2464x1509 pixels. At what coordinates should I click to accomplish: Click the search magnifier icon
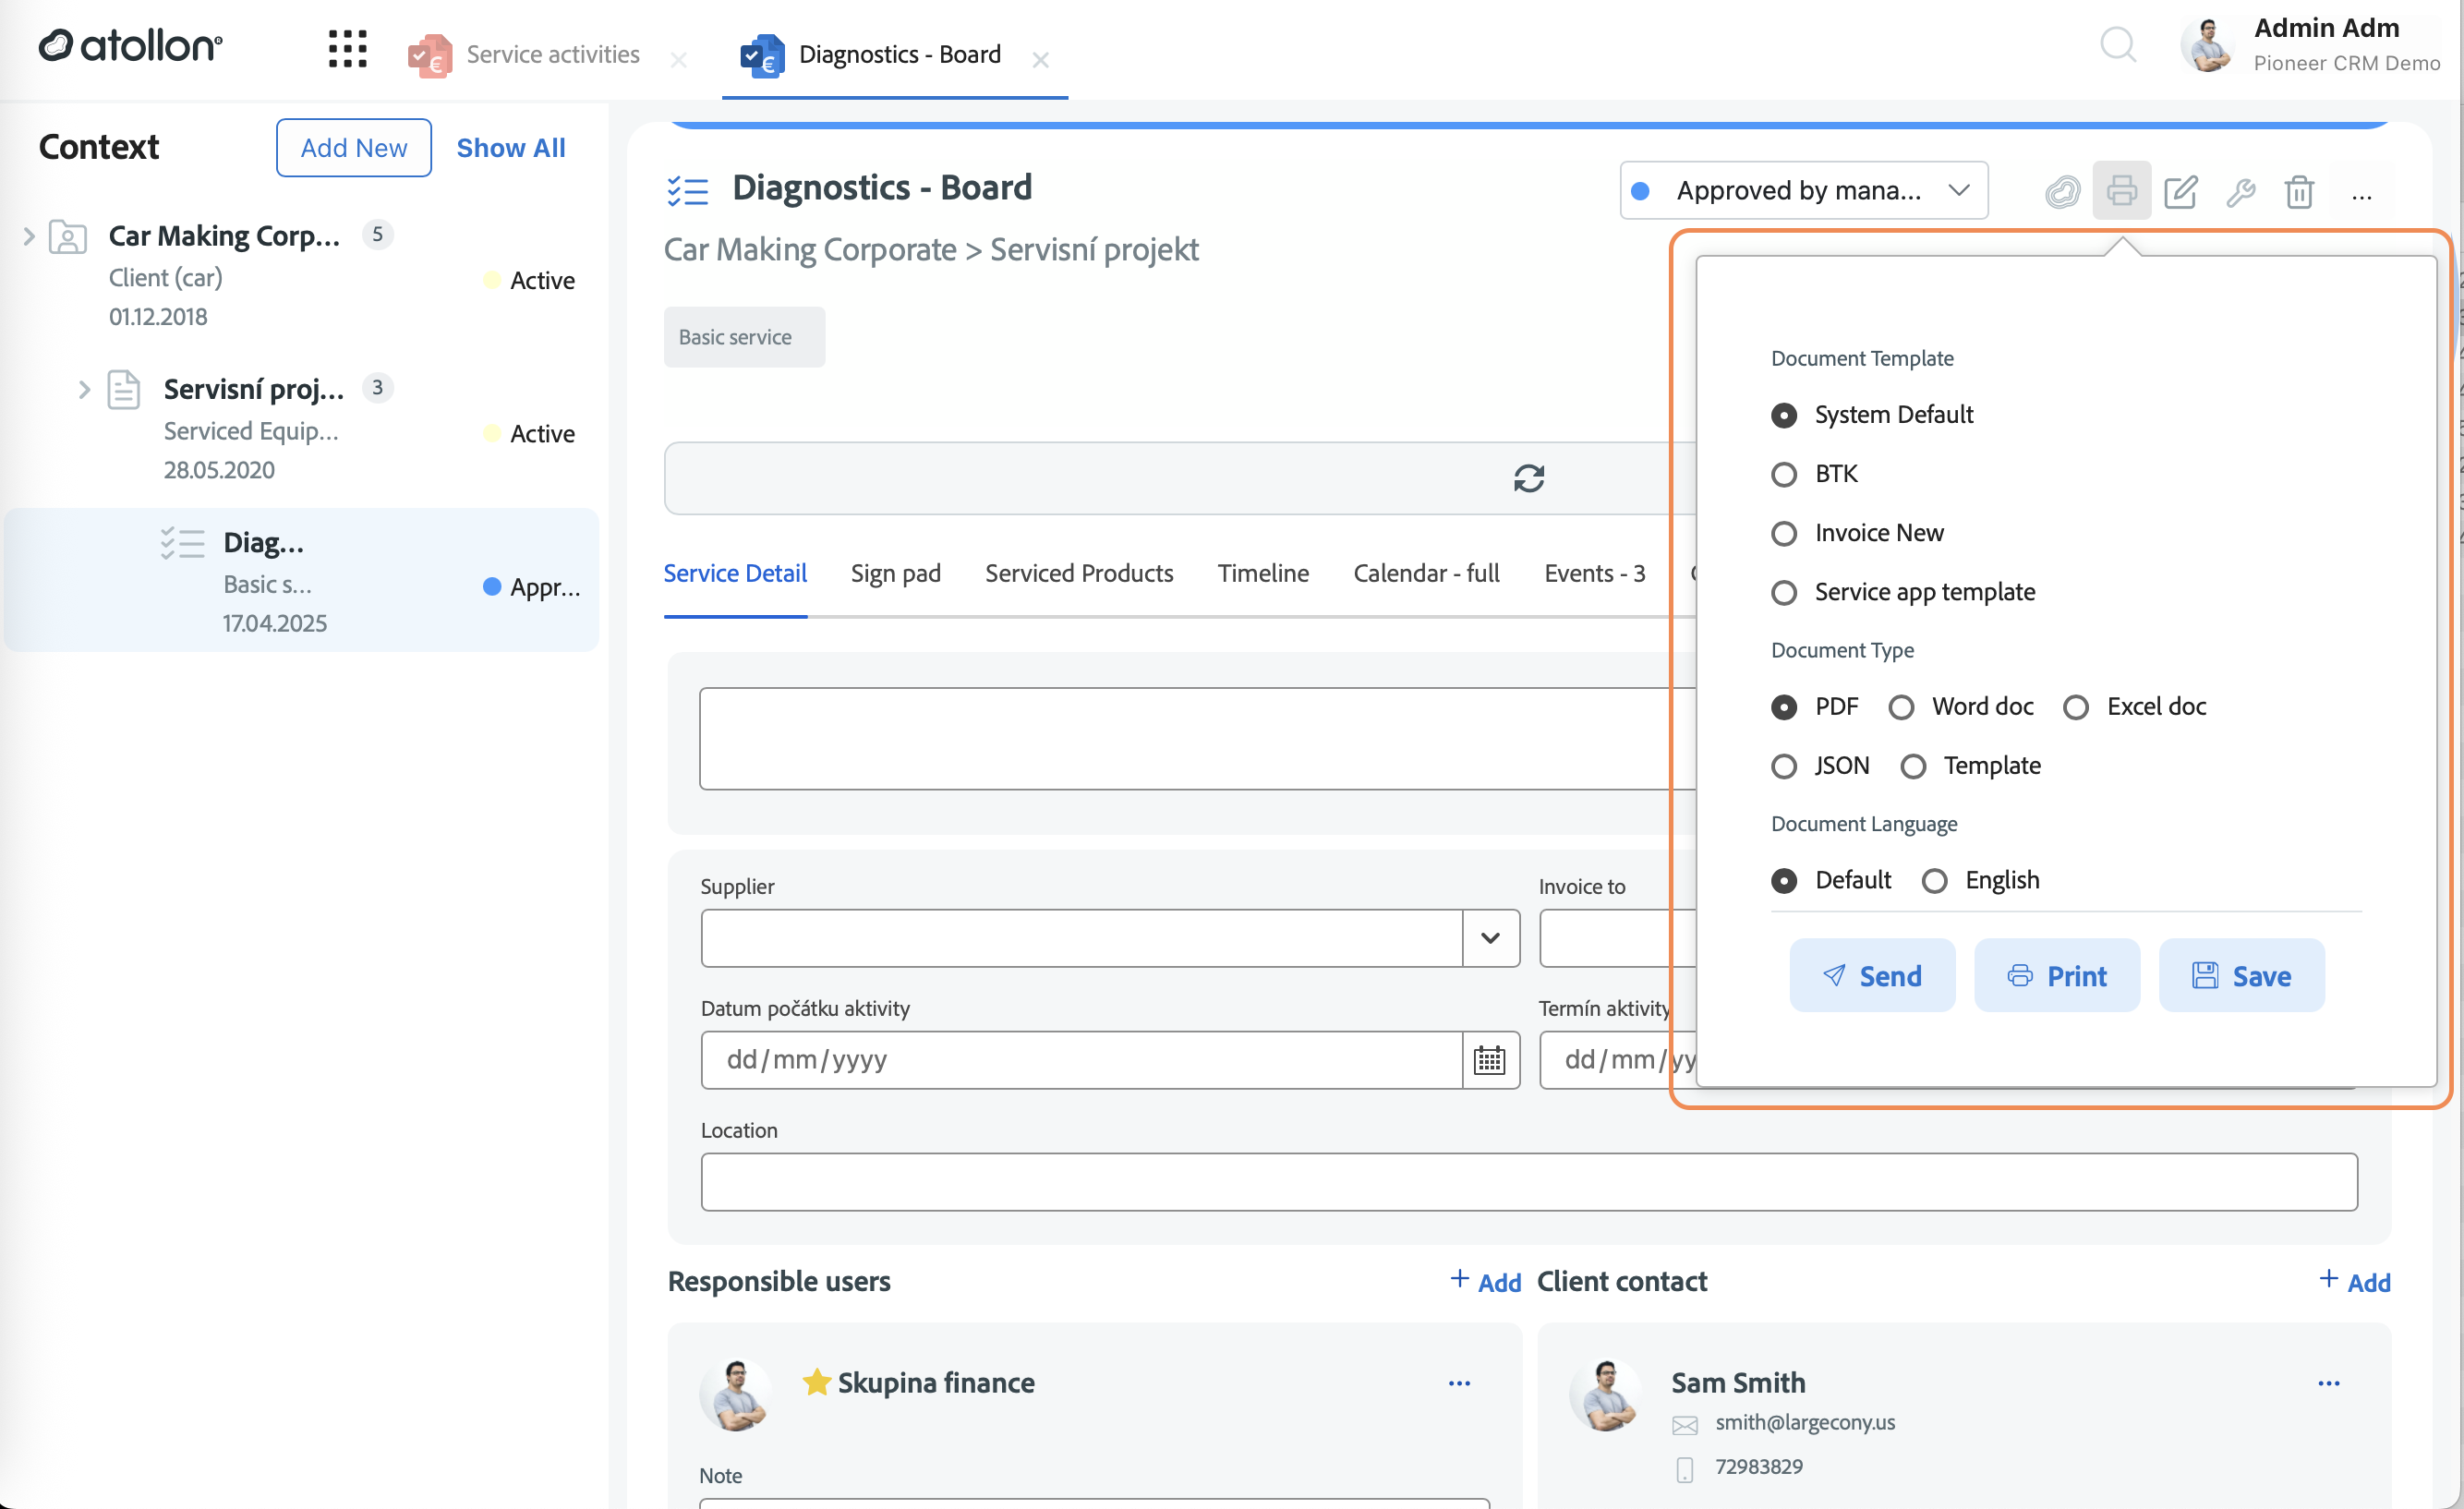click(x=2117, y=45)
